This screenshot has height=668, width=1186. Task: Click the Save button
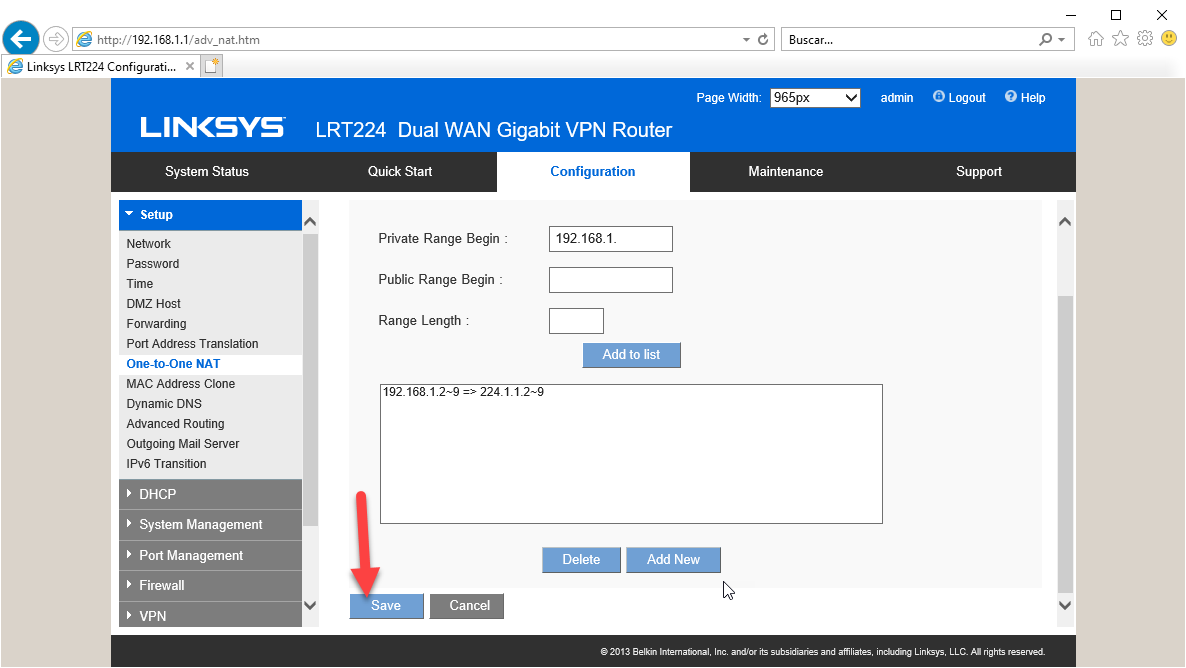coord(386,606)
